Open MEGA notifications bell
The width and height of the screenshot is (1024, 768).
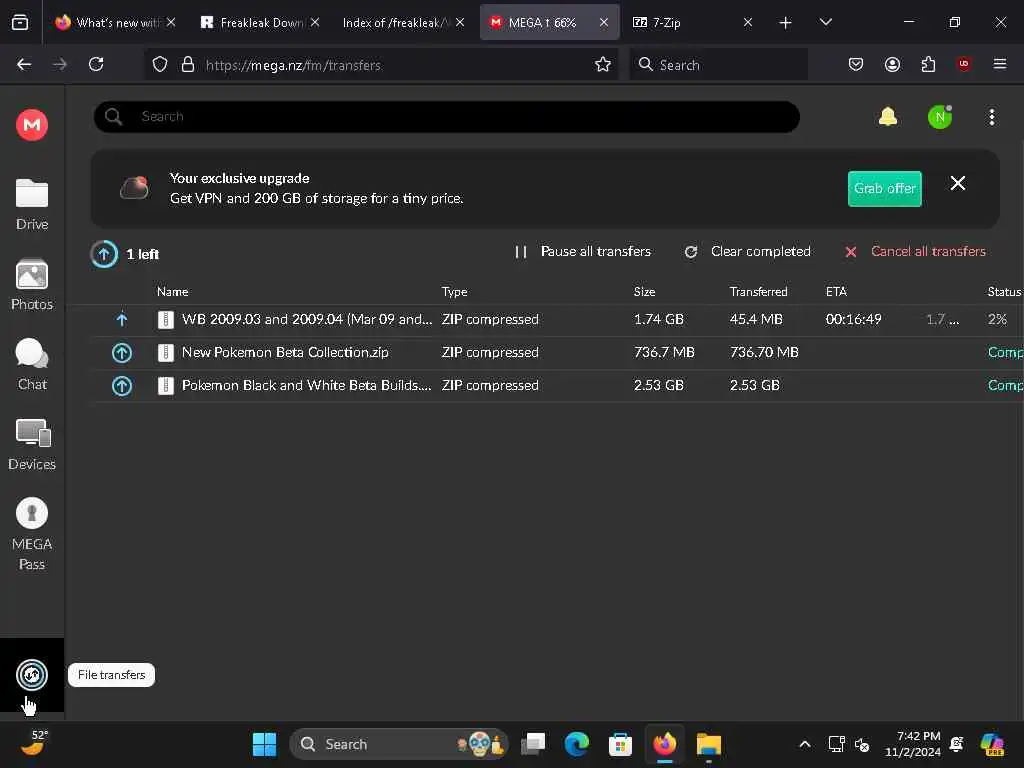click(888, 117)
